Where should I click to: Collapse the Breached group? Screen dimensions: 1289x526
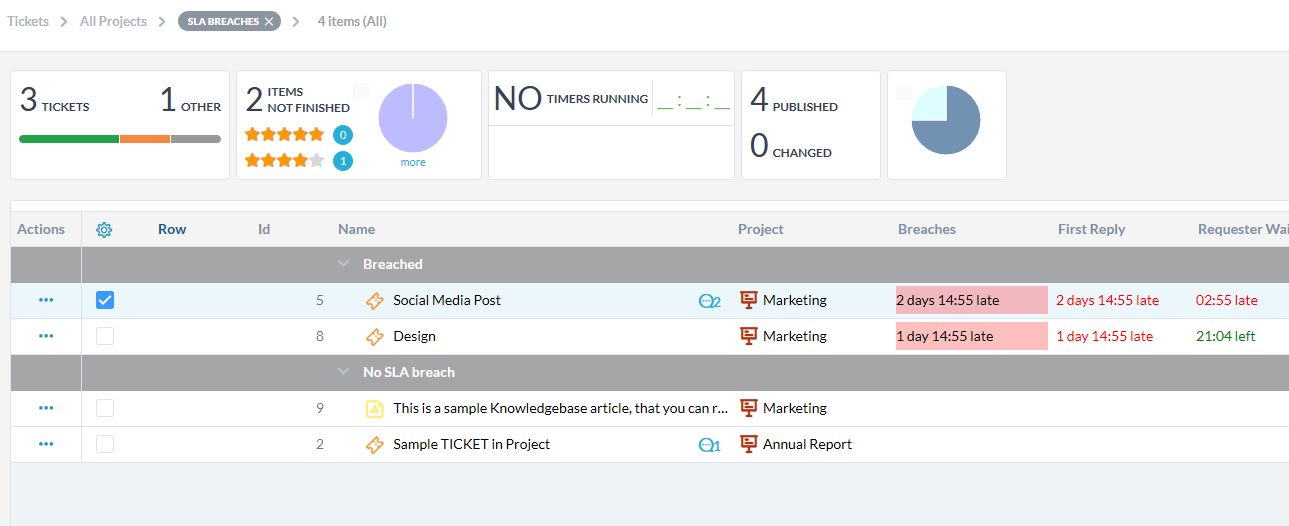click(344, 264)
